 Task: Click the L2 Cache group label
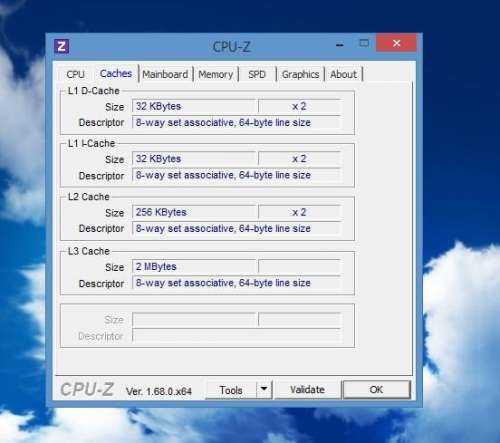click(89, 197)
